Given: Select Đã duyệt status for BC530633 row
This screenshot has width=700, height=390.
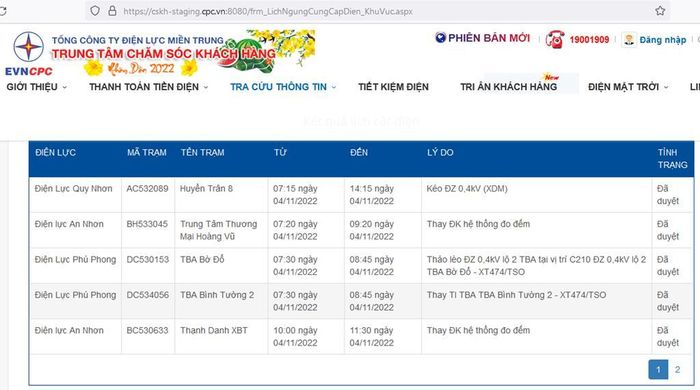Looking at the screenshot, I should pyautogui.click(x=668, y=337).
